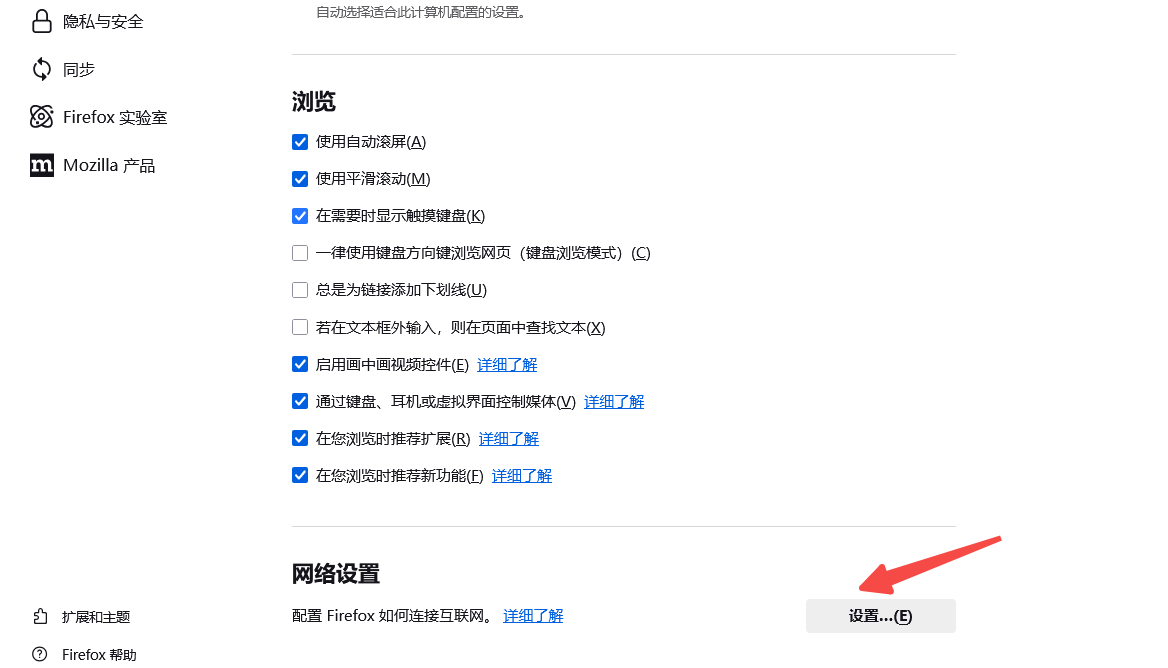
Task: Click the lock icon for 隐私与安全
Action: click(x=42, y=21)
